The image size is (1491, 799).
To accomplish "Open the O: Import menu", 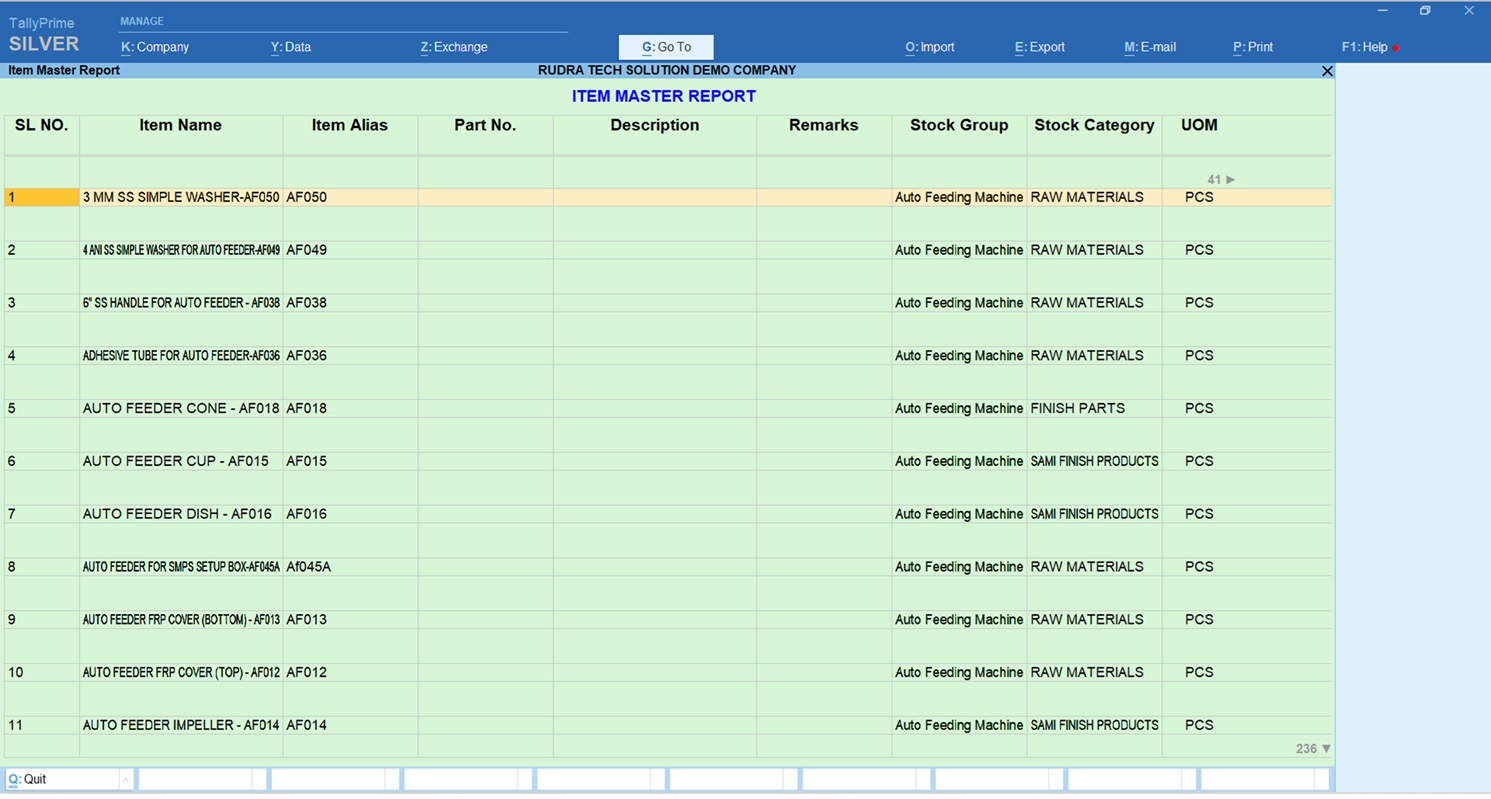I will tap(930, 47).
